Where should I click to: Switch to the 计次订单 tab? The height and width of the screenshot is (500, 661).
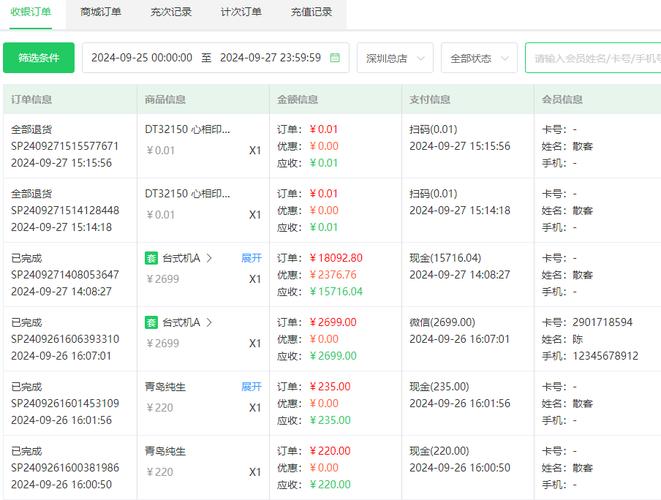(x=241, y=12)
